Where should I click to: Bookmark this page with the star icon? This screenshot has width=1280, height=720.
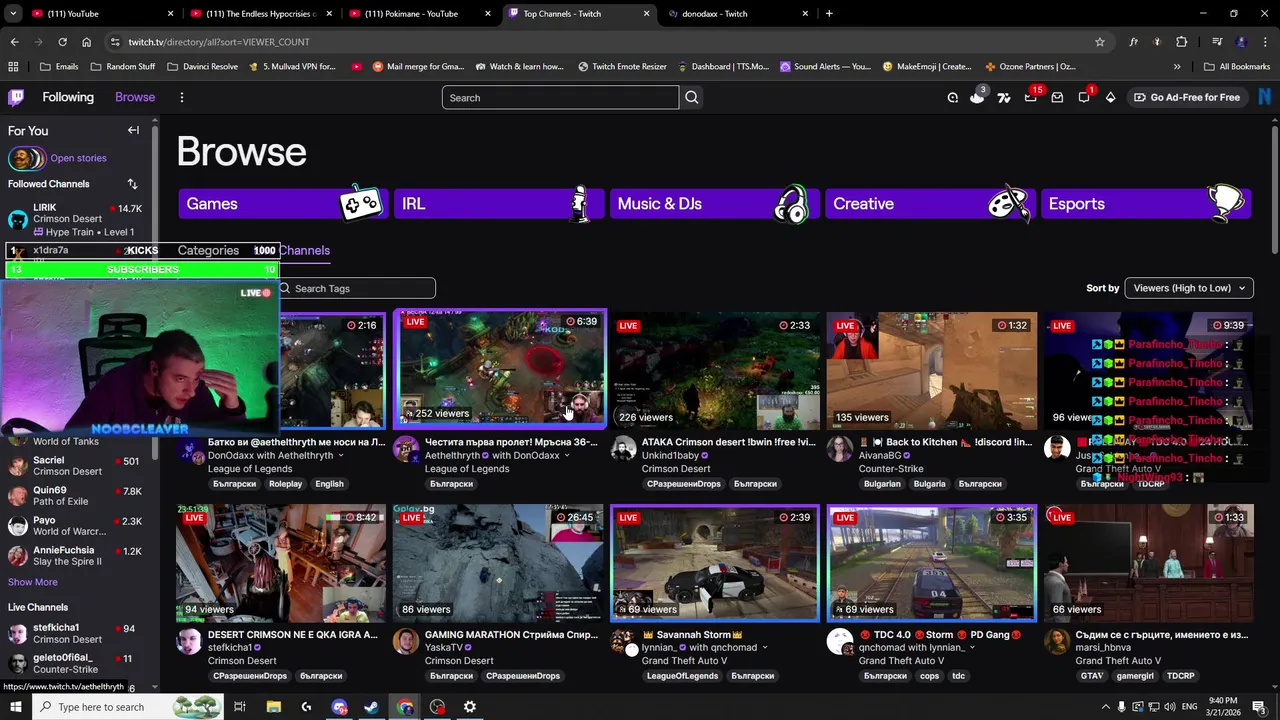click(x=1100, y=42)
